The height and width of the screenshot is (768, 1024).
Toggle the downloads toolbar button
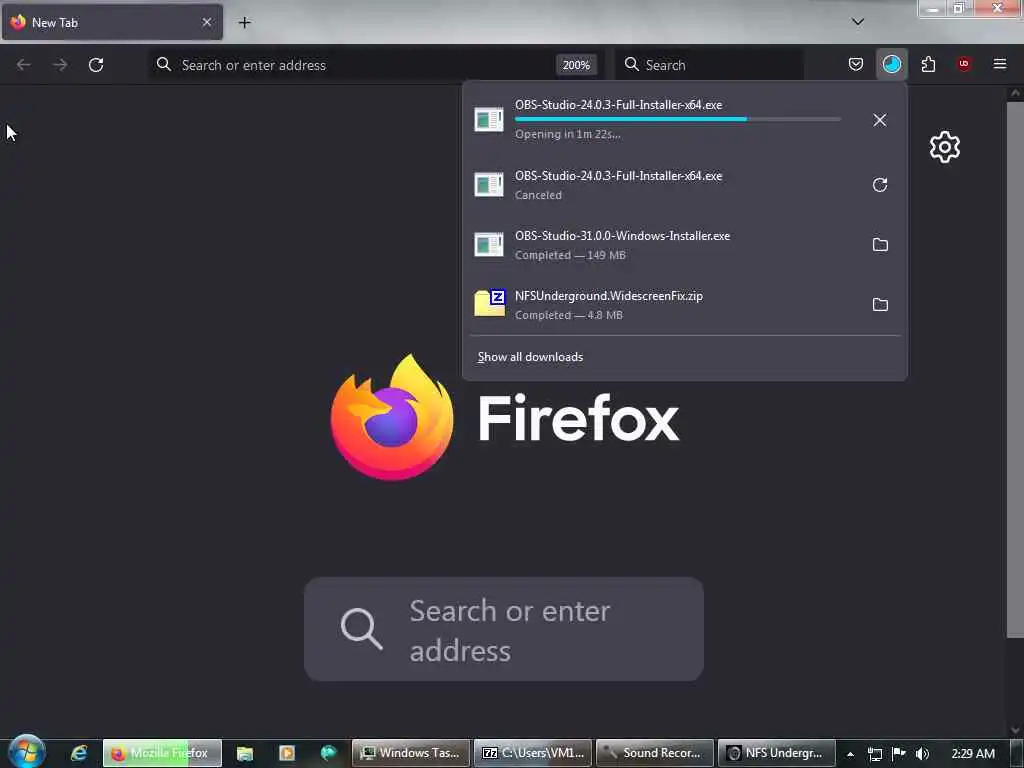click(891, 64)
